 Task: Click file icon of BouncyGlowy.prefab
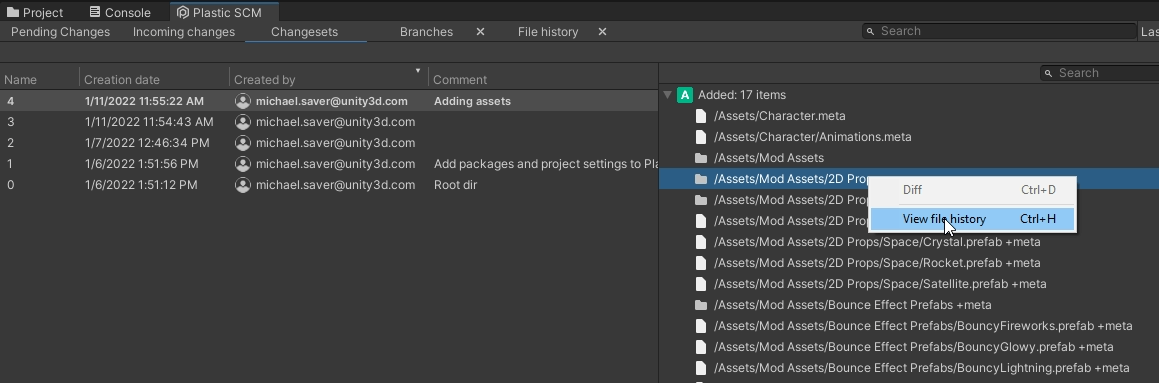(x=701, y=347)
